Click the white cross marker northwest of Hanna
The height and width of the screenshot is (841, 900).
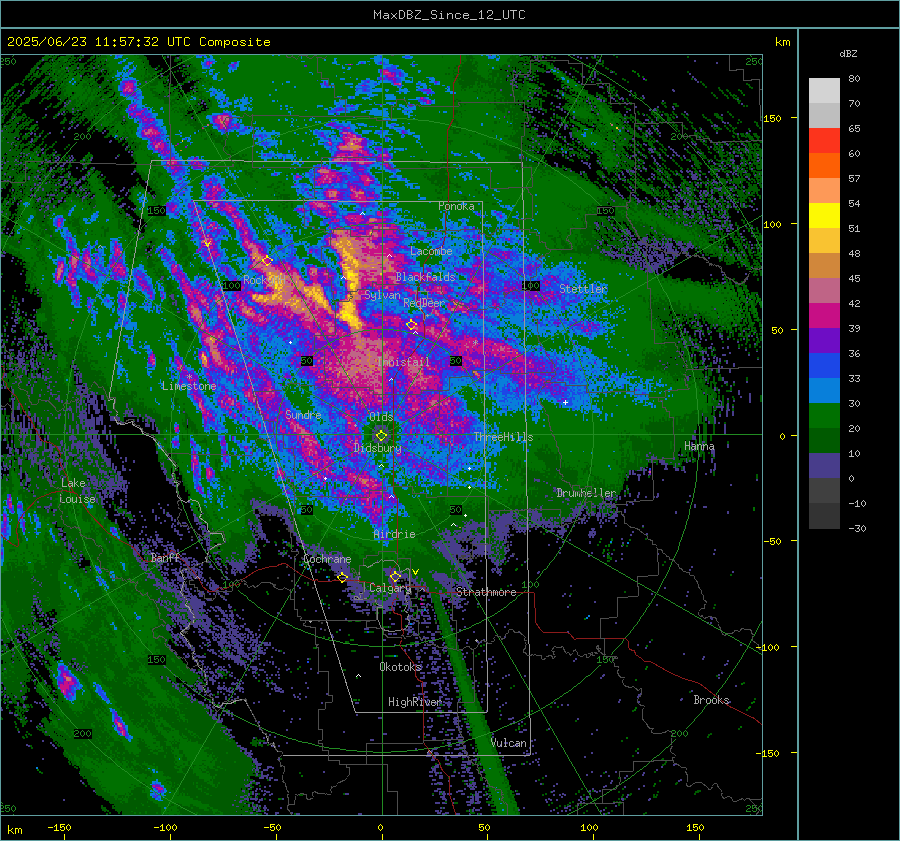(x=565, y=402)
